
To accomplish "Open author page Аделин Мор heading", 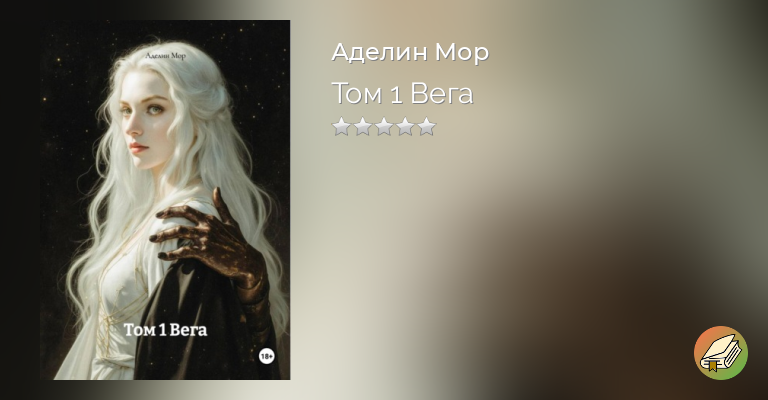I will click(x=410, y=51).
